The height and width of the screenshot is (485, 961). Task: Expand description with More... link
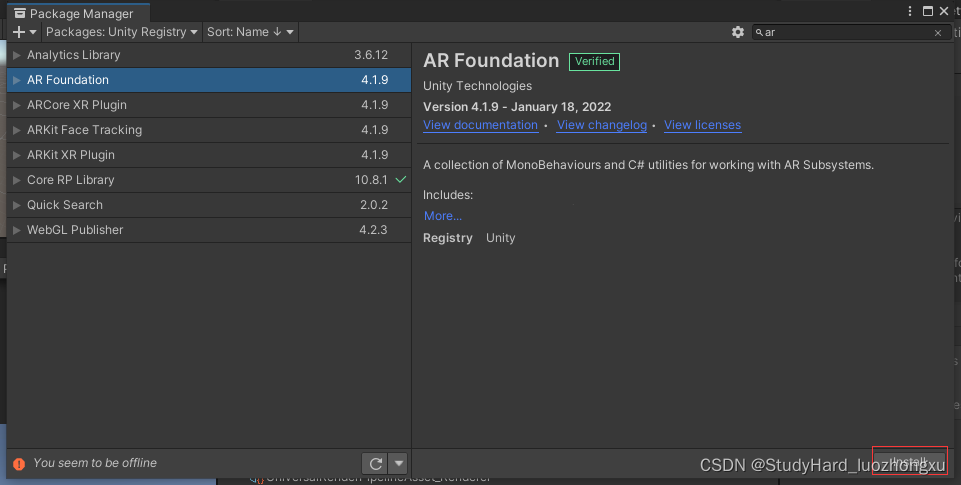[443, 216]
